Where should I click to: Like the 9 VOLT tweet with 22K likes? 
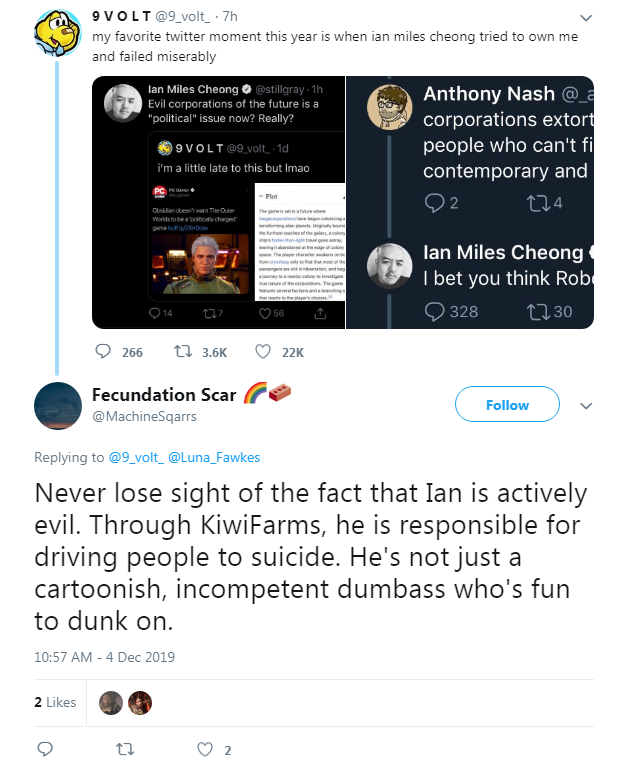263,351
